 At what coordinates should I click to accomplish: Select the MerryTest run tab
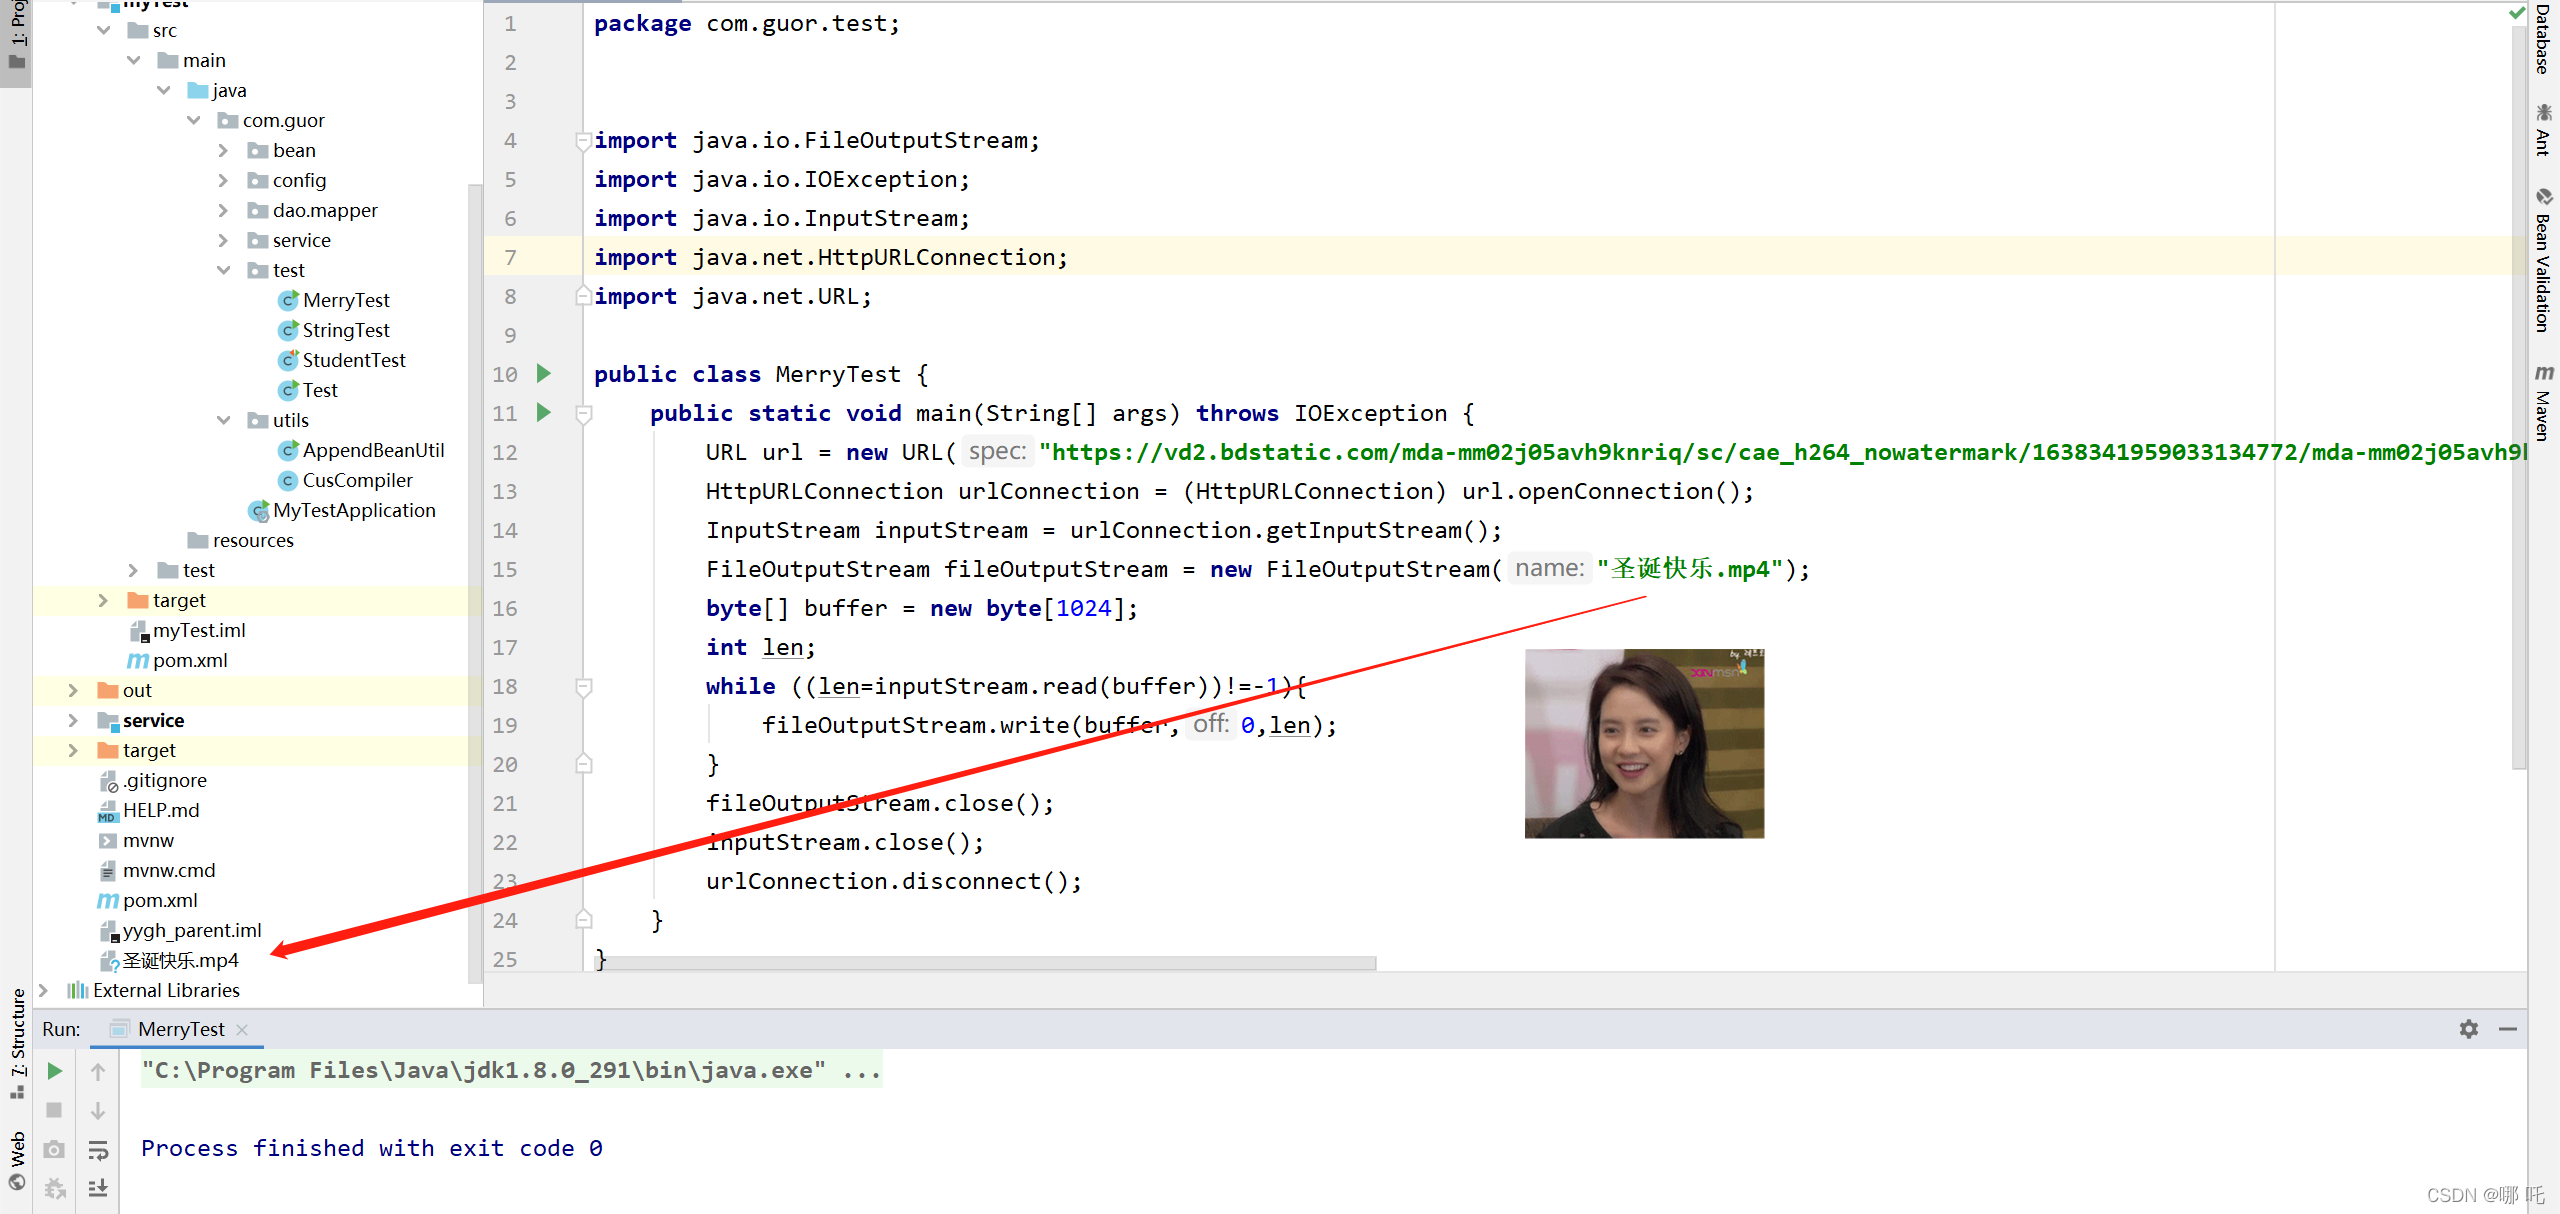[x=180, y=1029]
